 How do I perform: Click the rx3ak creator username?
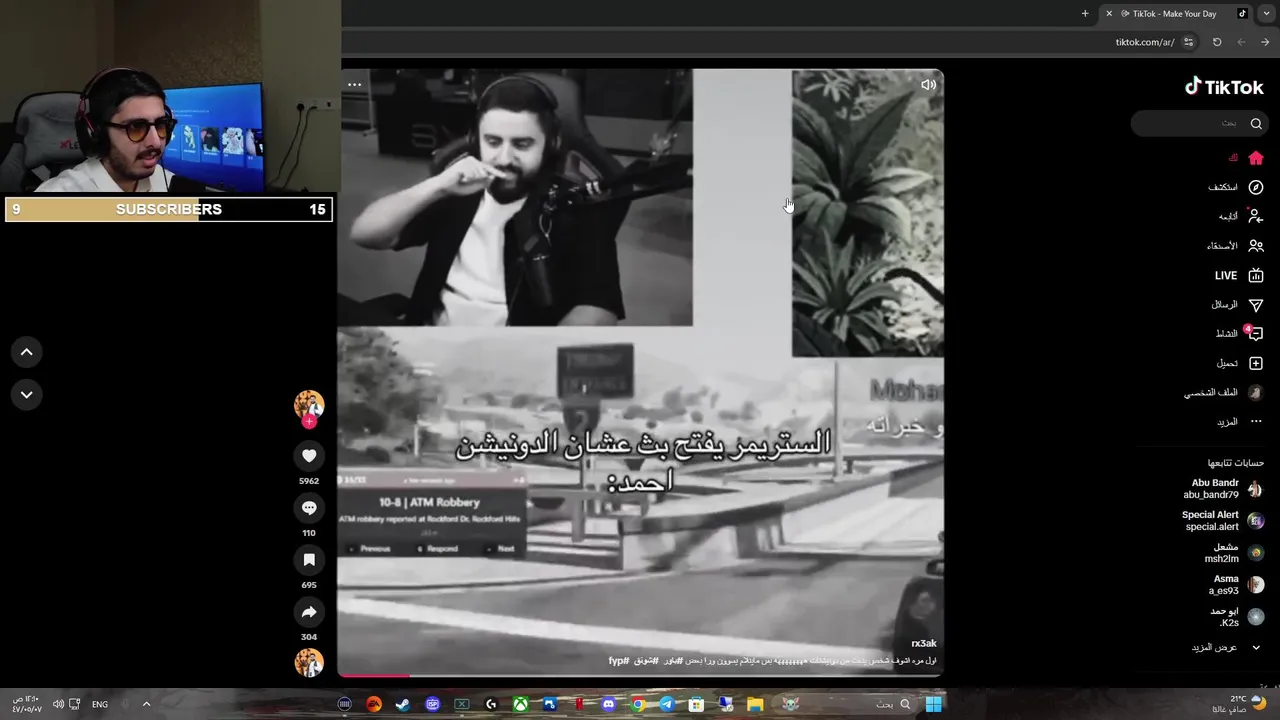click(x=924, y=643)
